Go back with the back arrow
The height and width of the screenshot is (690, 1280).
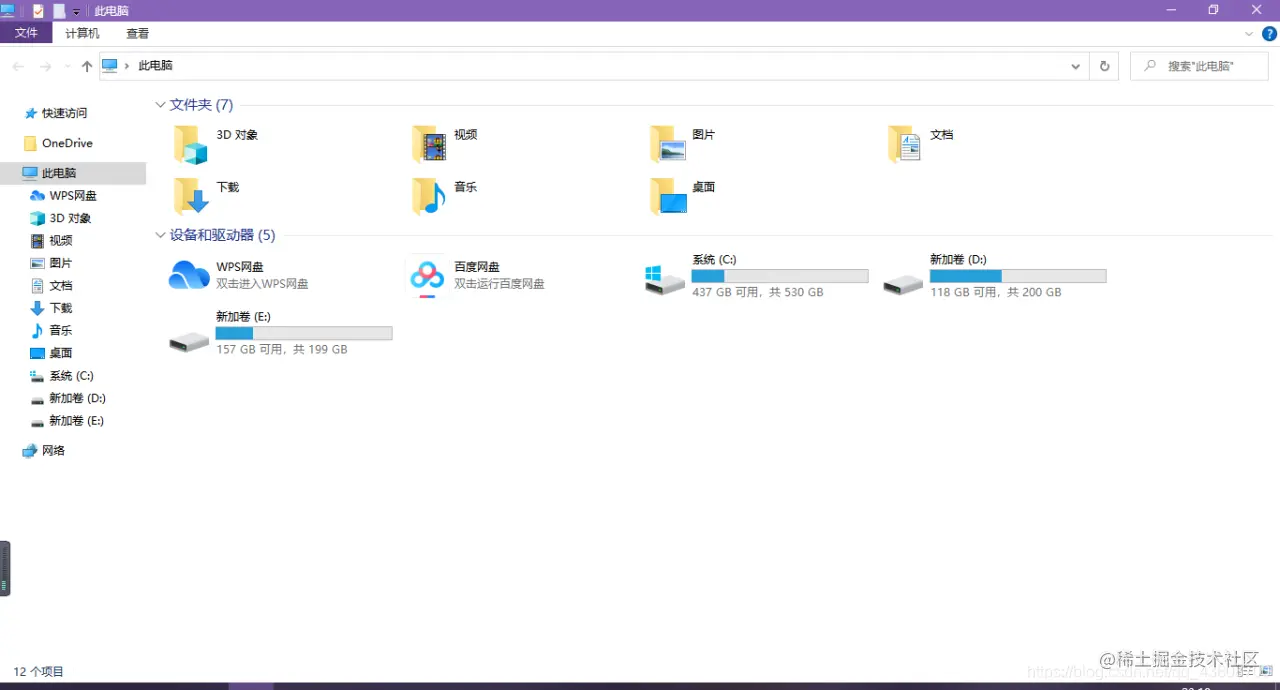18,66
